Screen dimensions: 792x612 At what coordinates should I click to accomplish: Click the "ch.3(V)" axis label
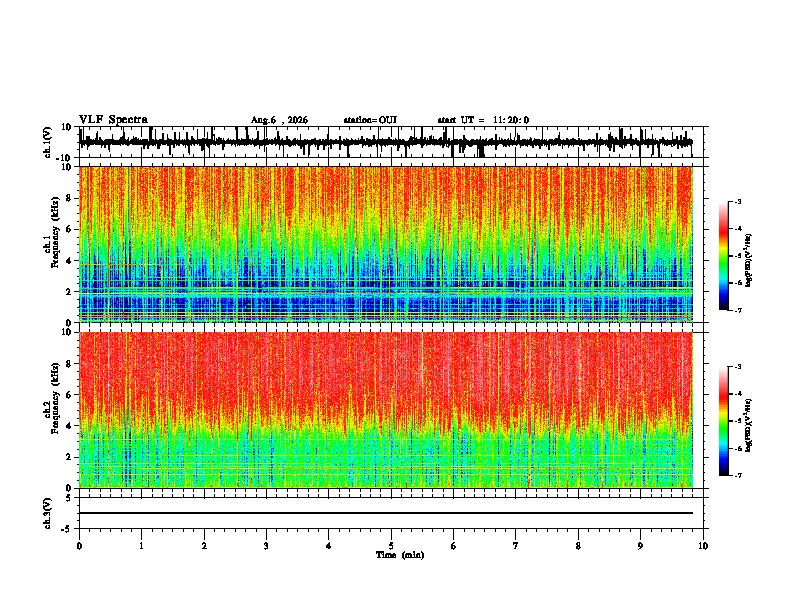[48, 513]
